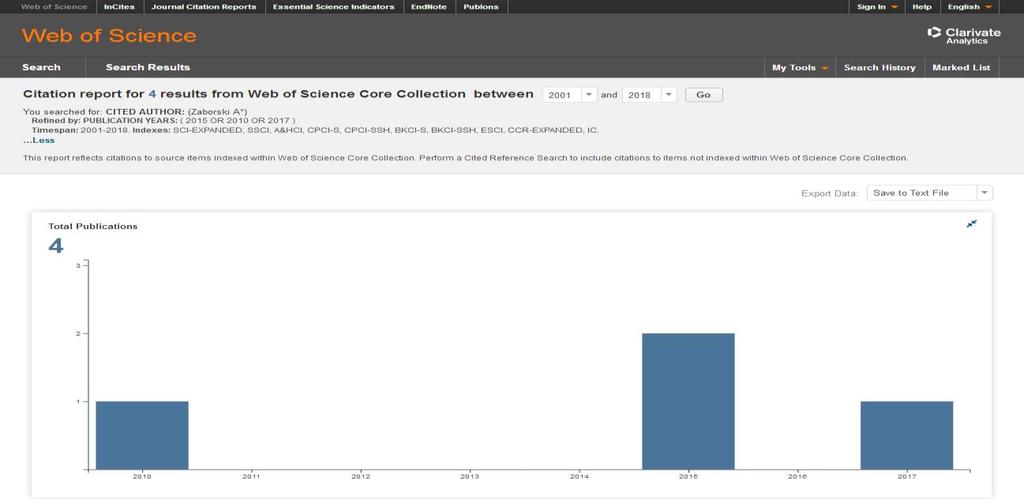
Task: Open the end year 2018 dropdown
Action: (x=650, y=95)
